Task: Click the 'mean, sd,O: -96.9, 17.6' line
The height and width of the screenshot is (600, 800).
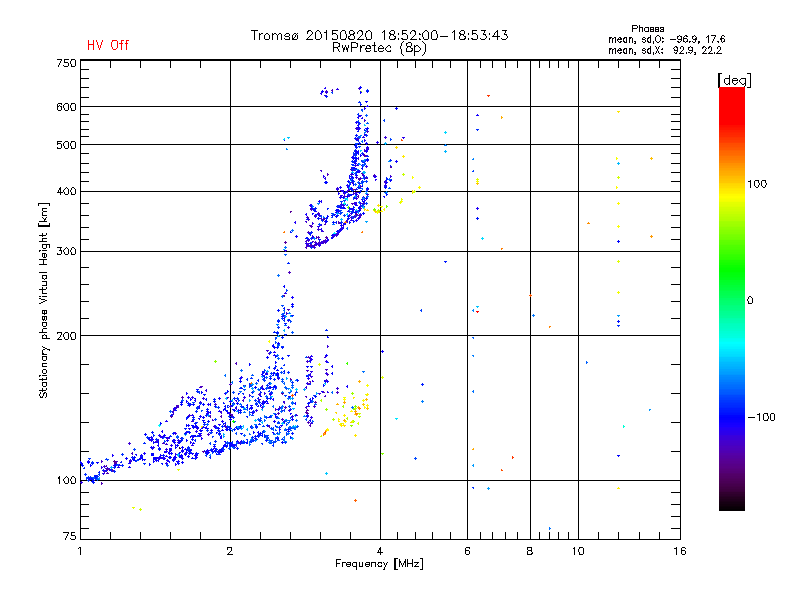Action: point(666,39)
